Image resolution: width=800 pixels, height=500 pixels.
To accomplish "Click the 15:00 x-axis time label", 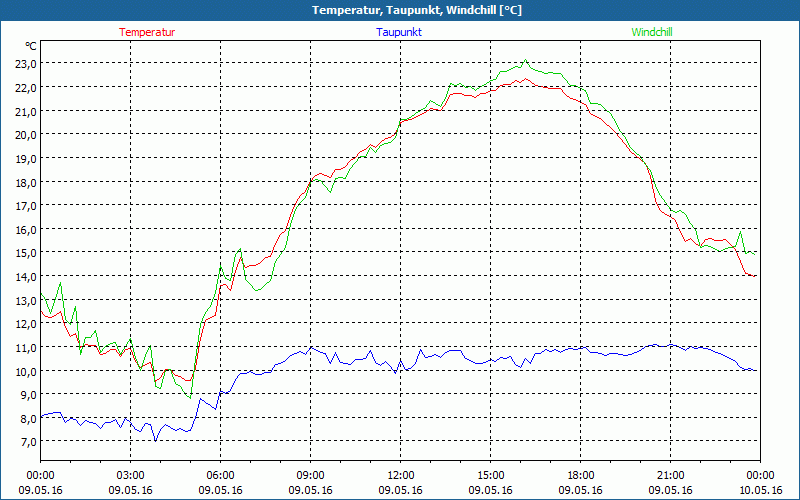I will pyautogui.click(x=490, y=476).
